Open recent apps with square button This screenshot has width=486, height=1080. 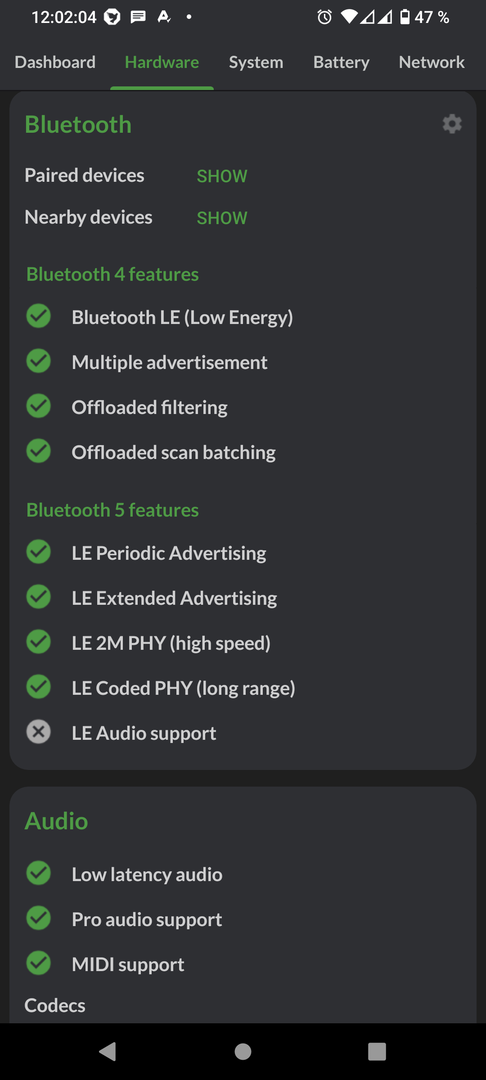377,1051
